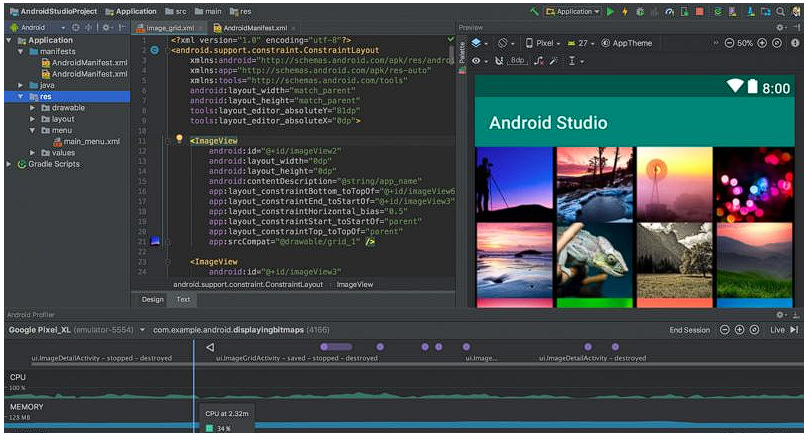Click Palette vertical tab

pyautogui.click(x=462, y=53)
